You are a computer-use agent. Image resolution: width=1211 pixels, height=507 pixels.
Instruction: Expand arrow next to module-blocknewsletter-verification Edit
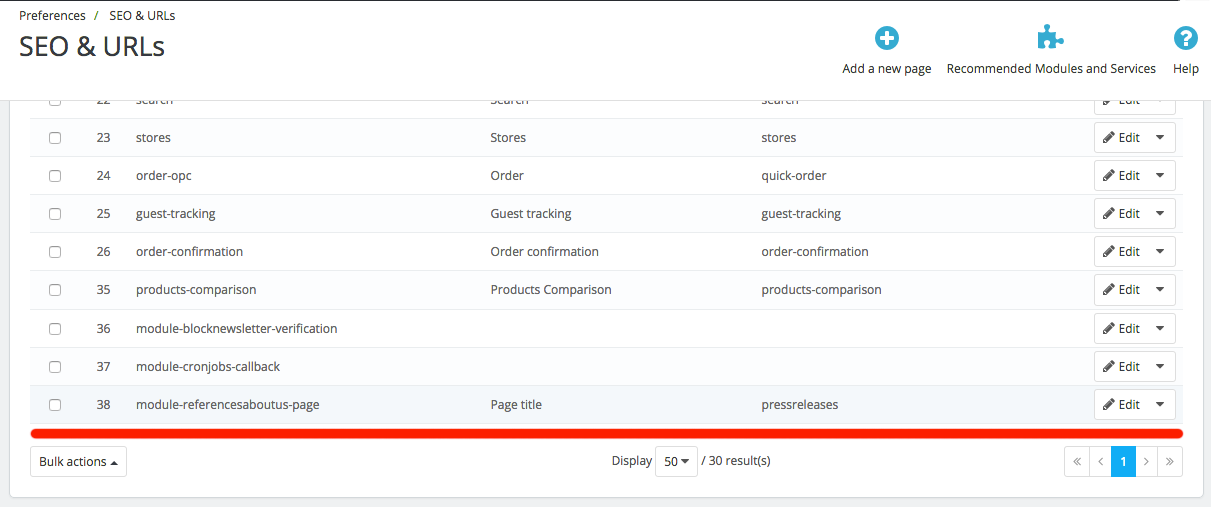point(1160,329)
